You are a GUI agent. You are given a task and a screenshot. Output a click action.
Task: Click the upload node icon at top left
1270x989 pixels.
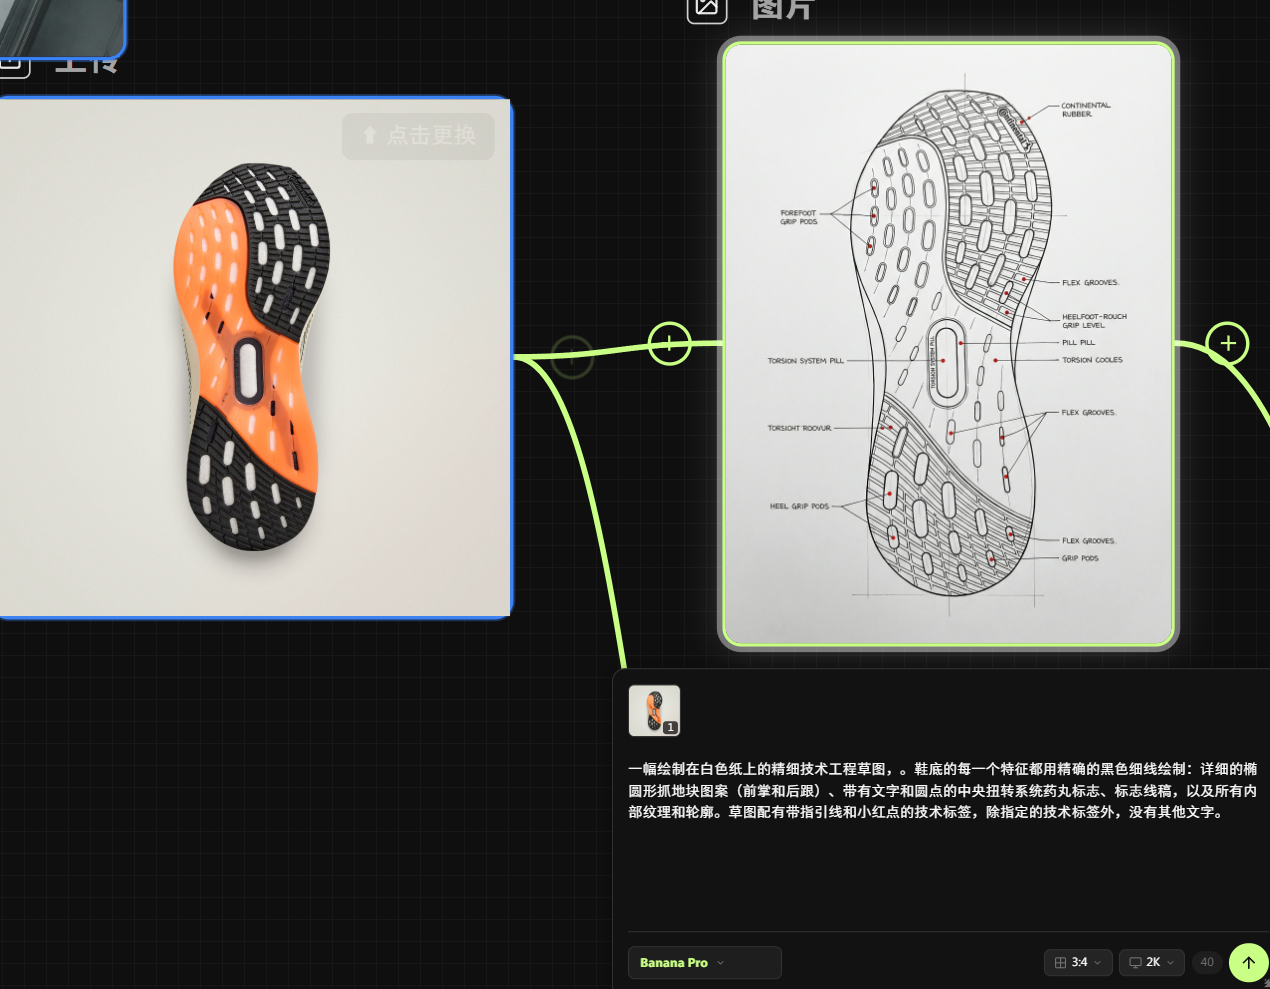pos(12,66)
